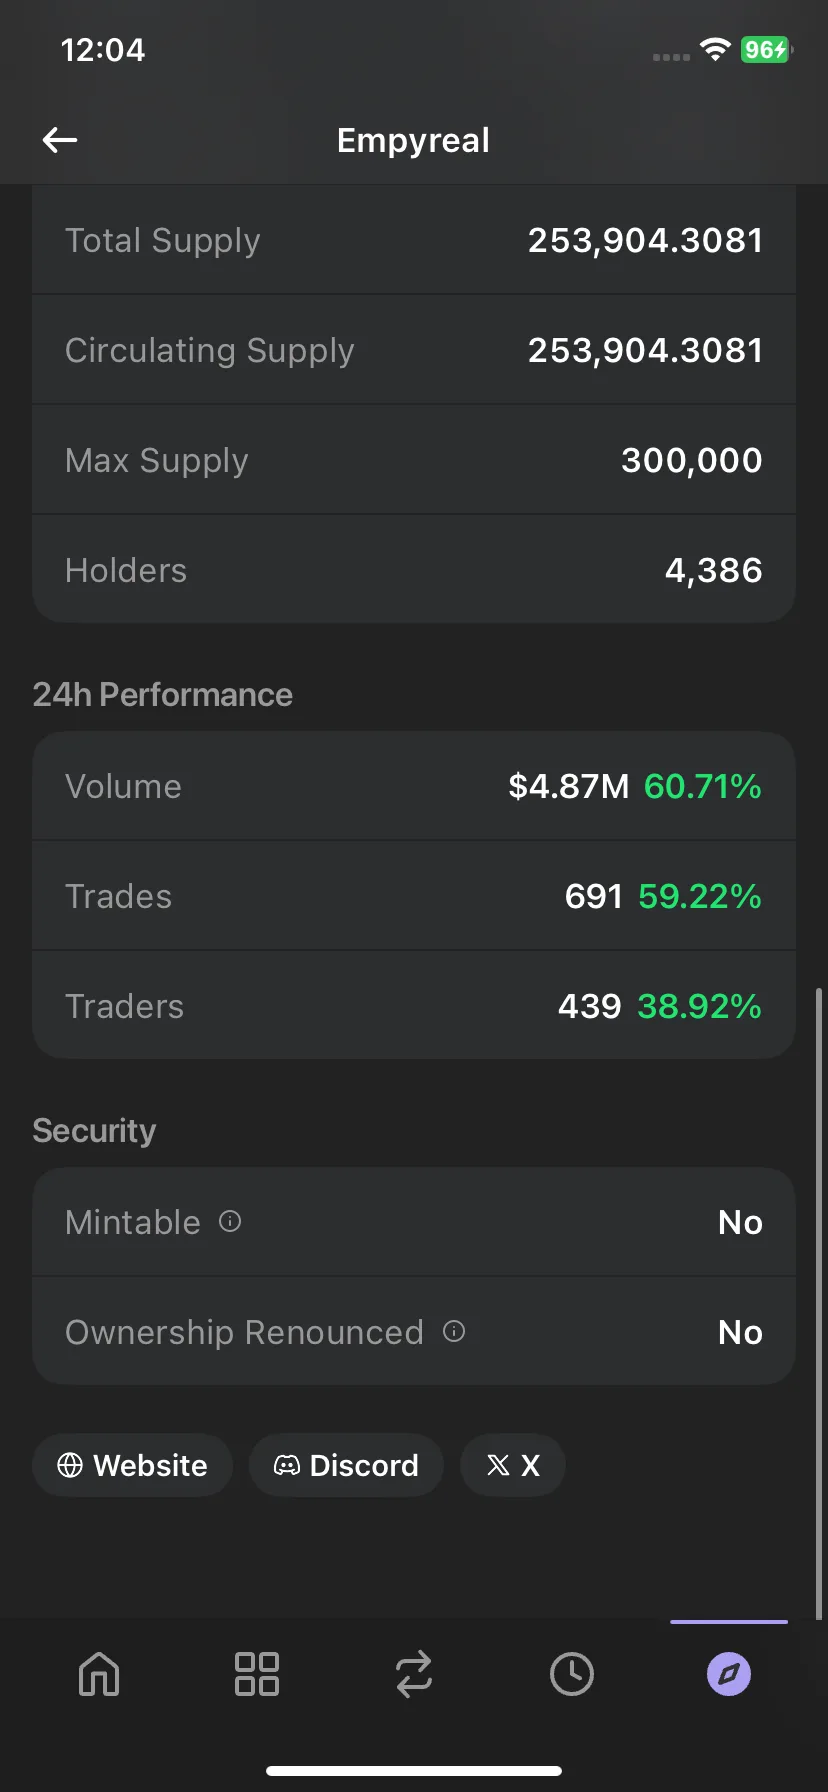The image size is (828, 1792).
Task: Tap the Circulating Supply value
Action: pyautogui.click(x=645, y=350)
